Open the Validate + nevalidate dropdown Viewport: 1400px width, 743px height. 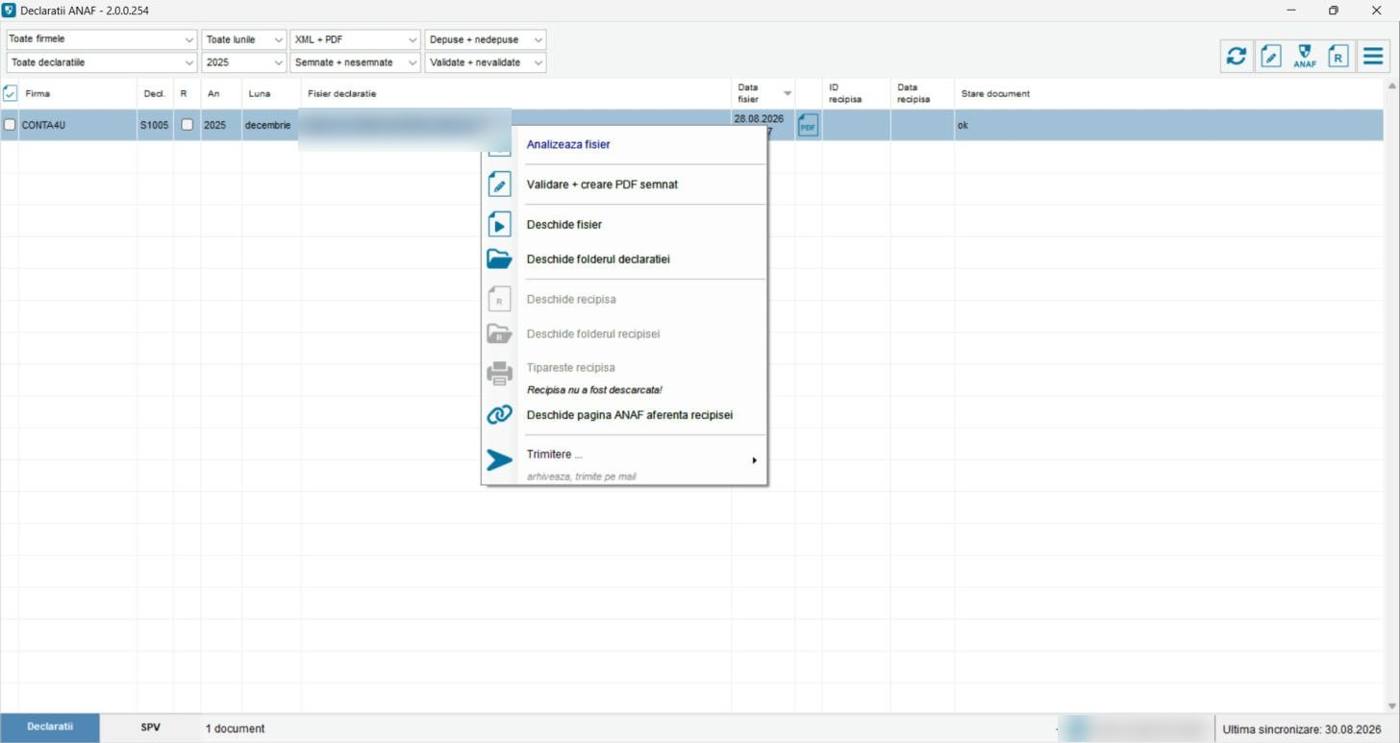(486, 62)
